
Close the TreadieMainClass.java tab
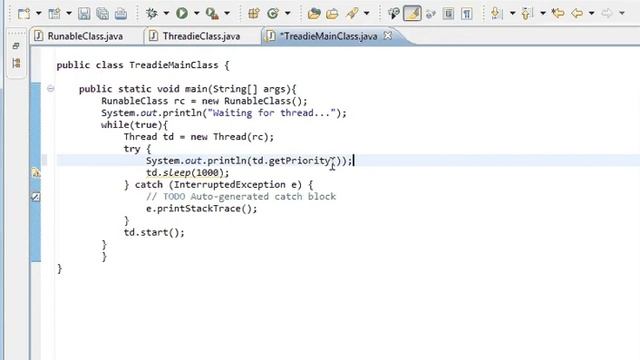tap(387, 36)
